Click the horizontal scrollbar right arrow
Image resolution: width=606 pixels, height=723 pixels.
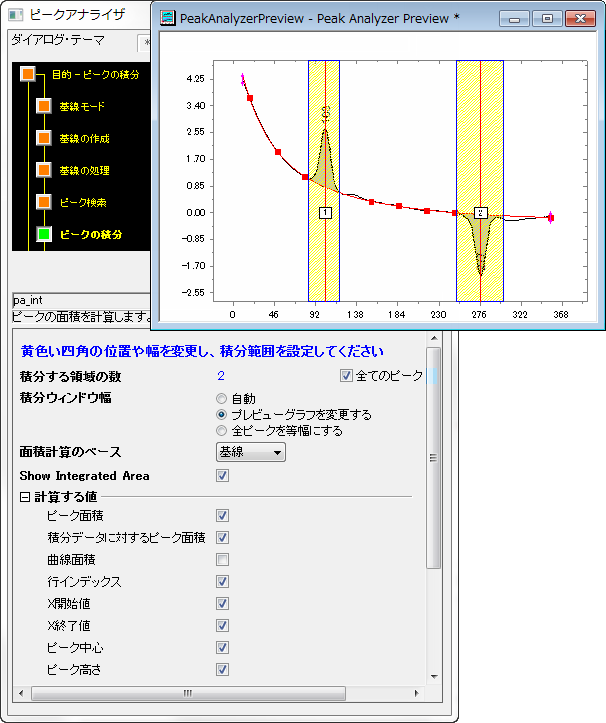click(416, 693)
